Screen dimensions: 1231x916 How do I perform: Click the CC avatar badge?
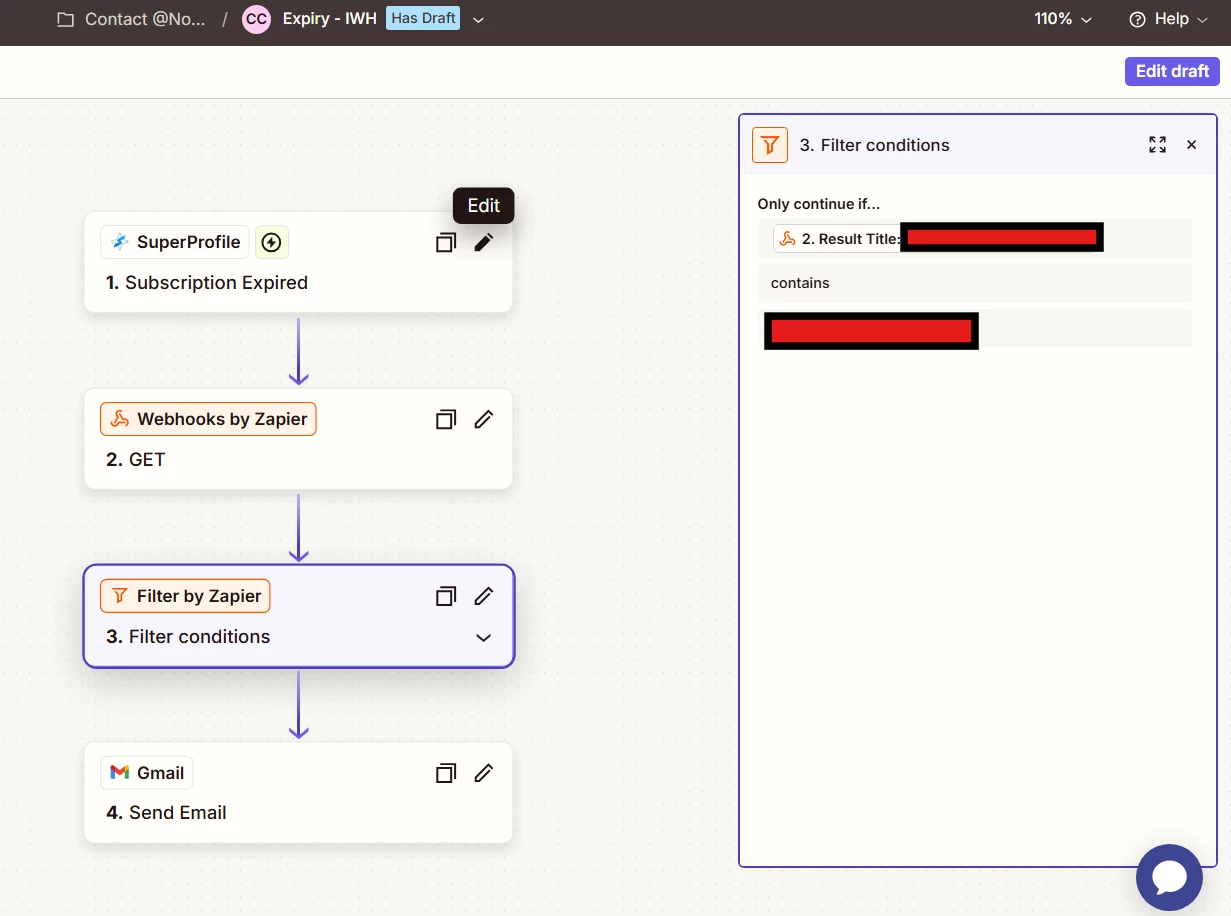257,19
